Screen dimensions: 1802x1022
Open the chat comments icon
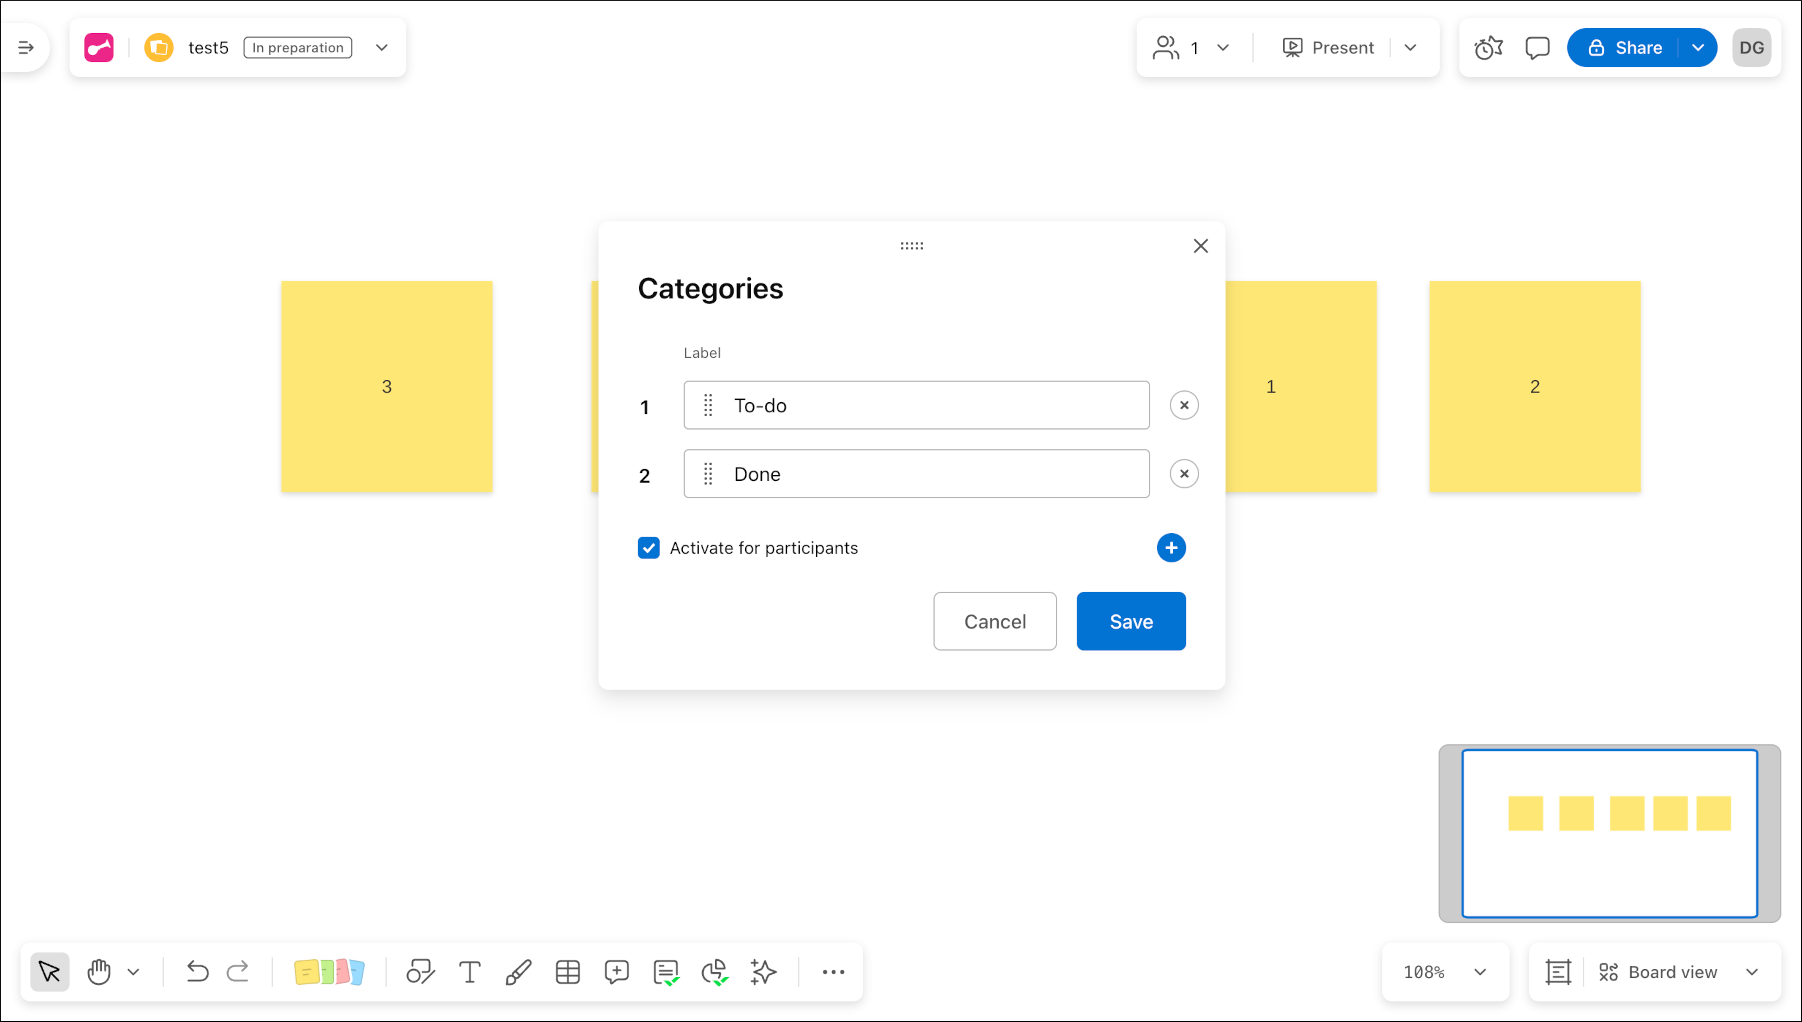click(1537, 48)
